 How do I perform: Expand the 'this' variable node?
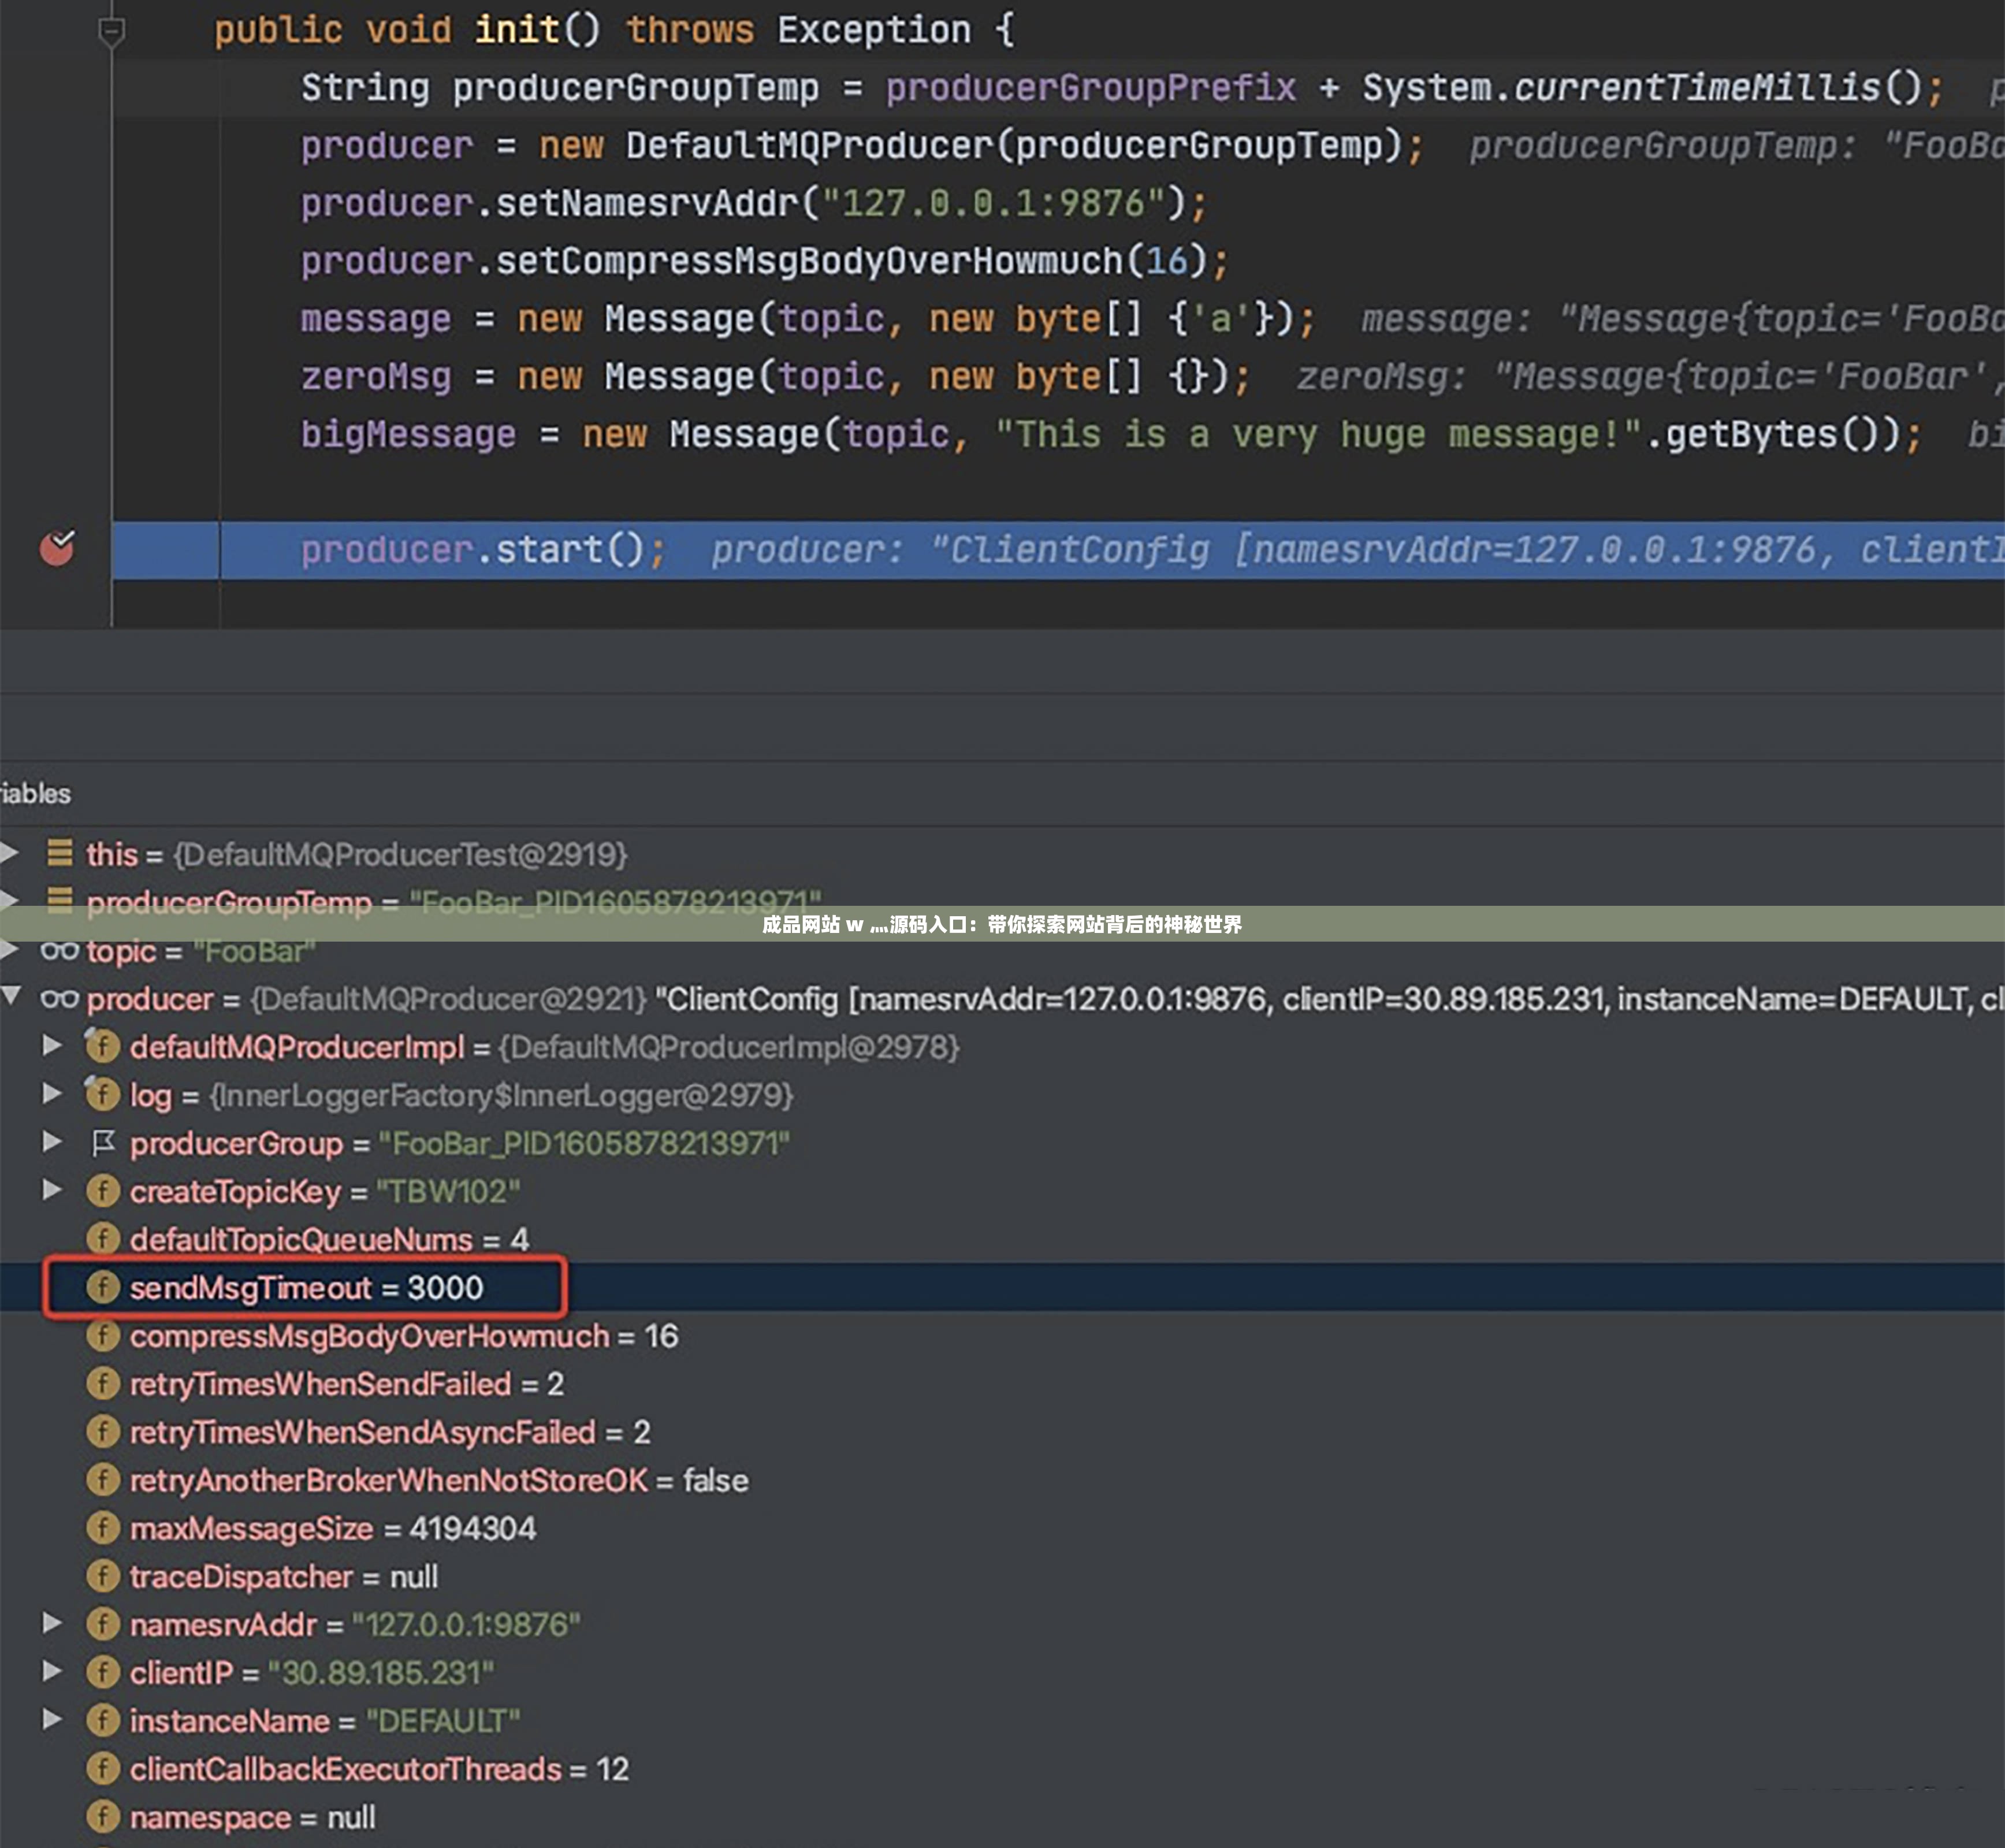[x=10, y=853]
